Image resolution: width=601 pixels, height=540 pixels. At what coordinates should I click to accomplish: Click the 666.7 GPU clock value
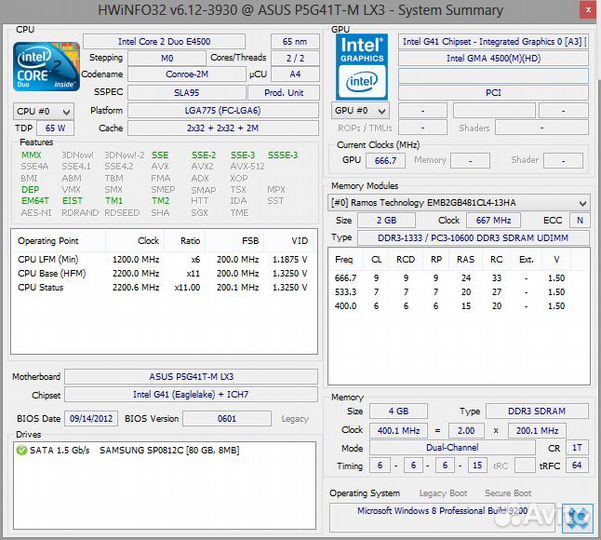(385, 161)
